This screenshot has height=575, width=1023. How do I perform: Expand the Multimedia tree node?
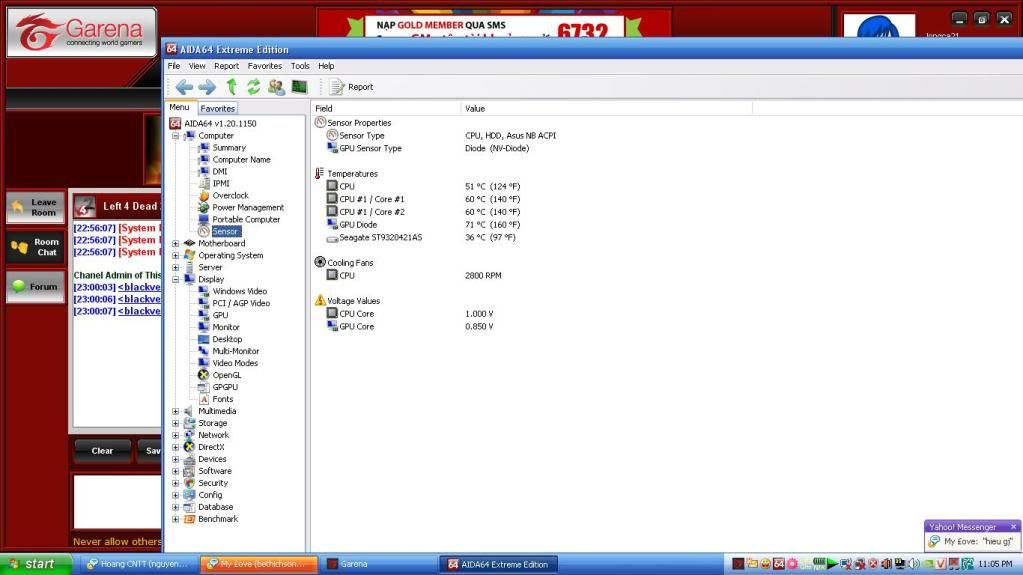coord(176,411)
